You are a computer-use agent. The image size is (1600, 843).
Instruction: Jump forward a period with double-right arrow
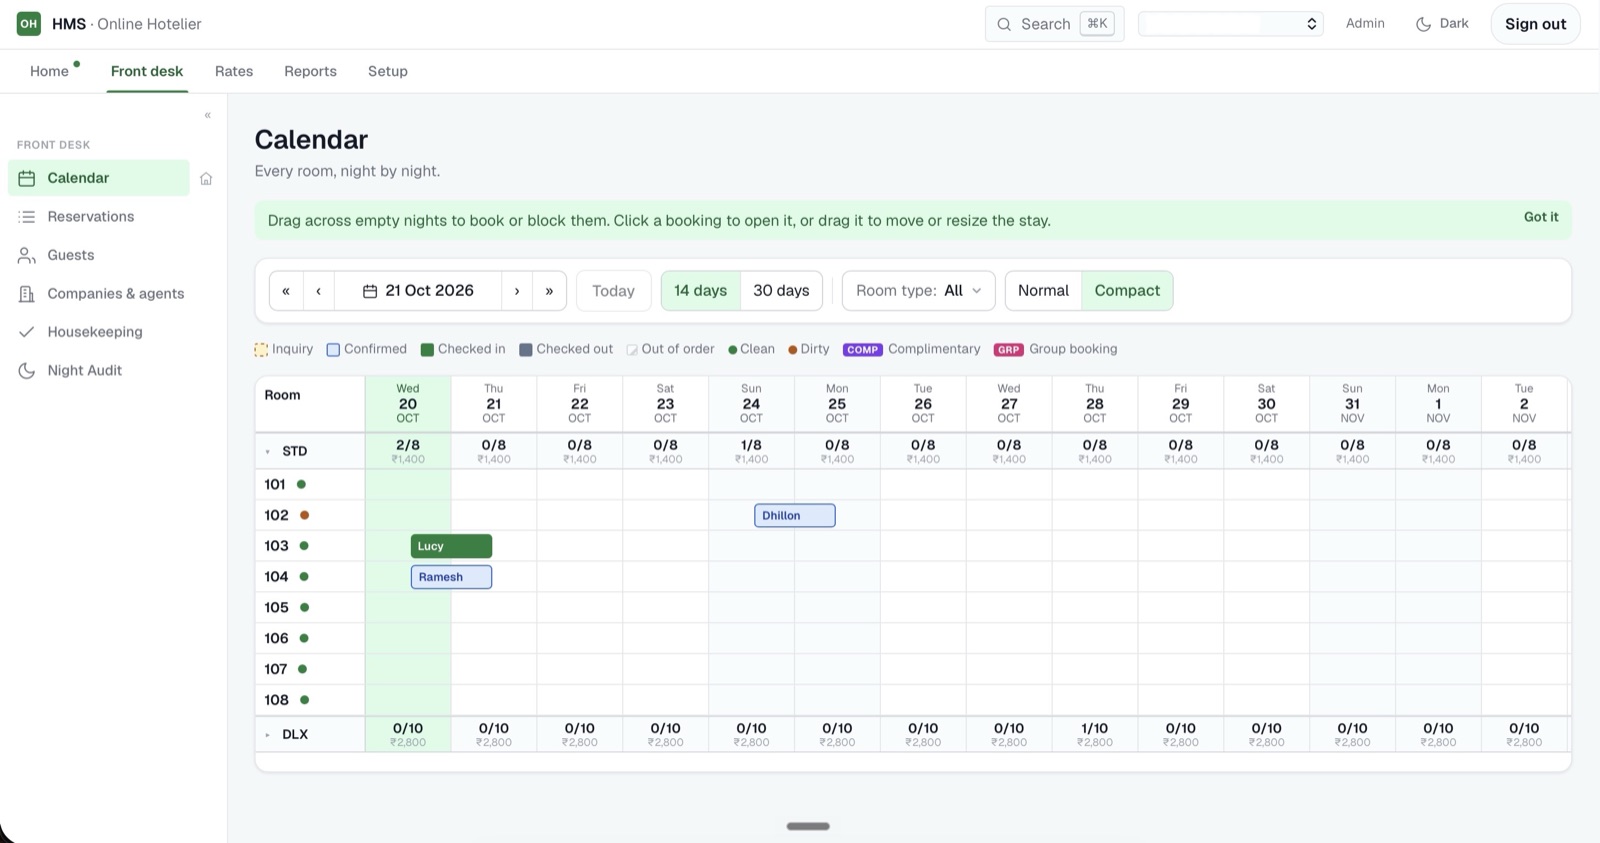(549, 291)
